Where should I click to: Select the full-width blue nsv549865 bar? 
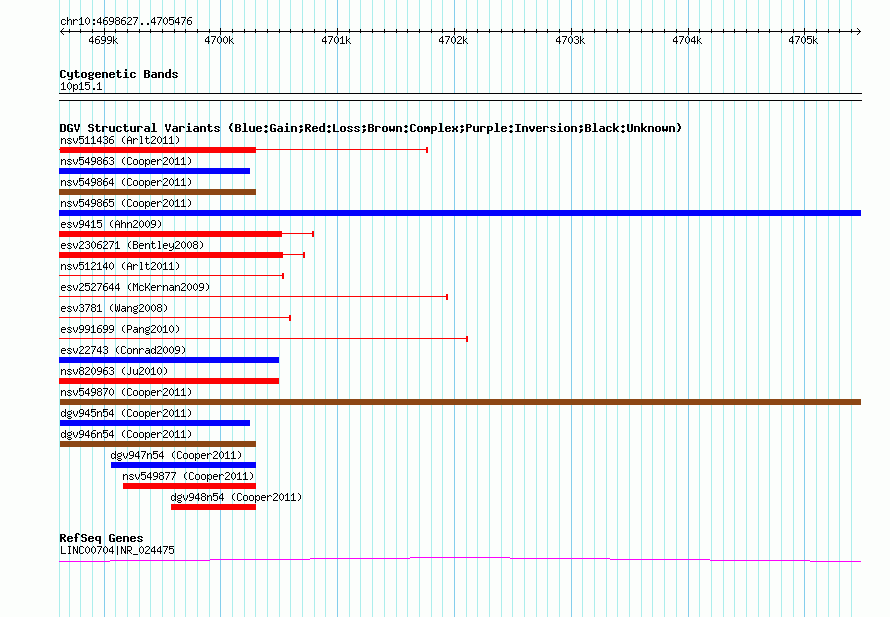pos(460,213)
